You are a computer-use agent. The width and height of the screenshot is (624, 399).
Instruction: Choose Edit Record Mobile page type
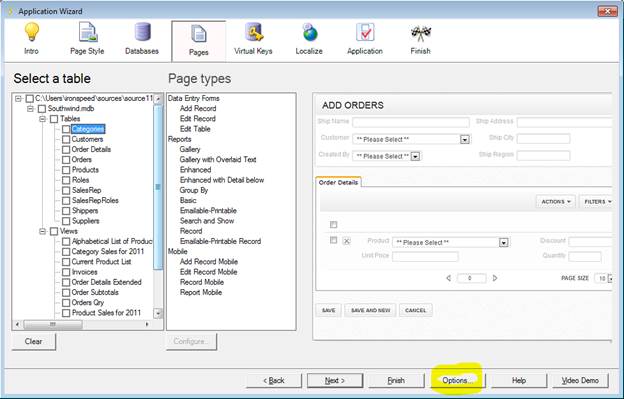tap(209, 272)
